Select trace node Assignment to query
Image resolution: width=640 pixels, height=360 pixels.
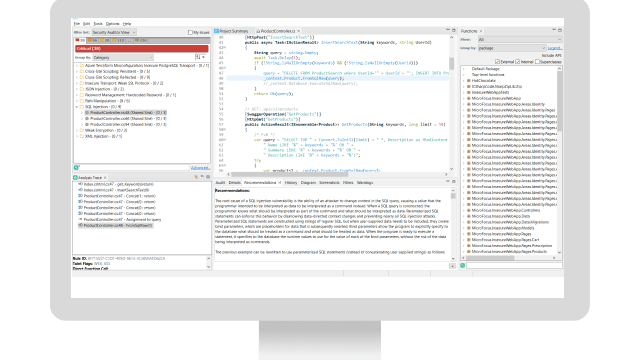[120, 220]
